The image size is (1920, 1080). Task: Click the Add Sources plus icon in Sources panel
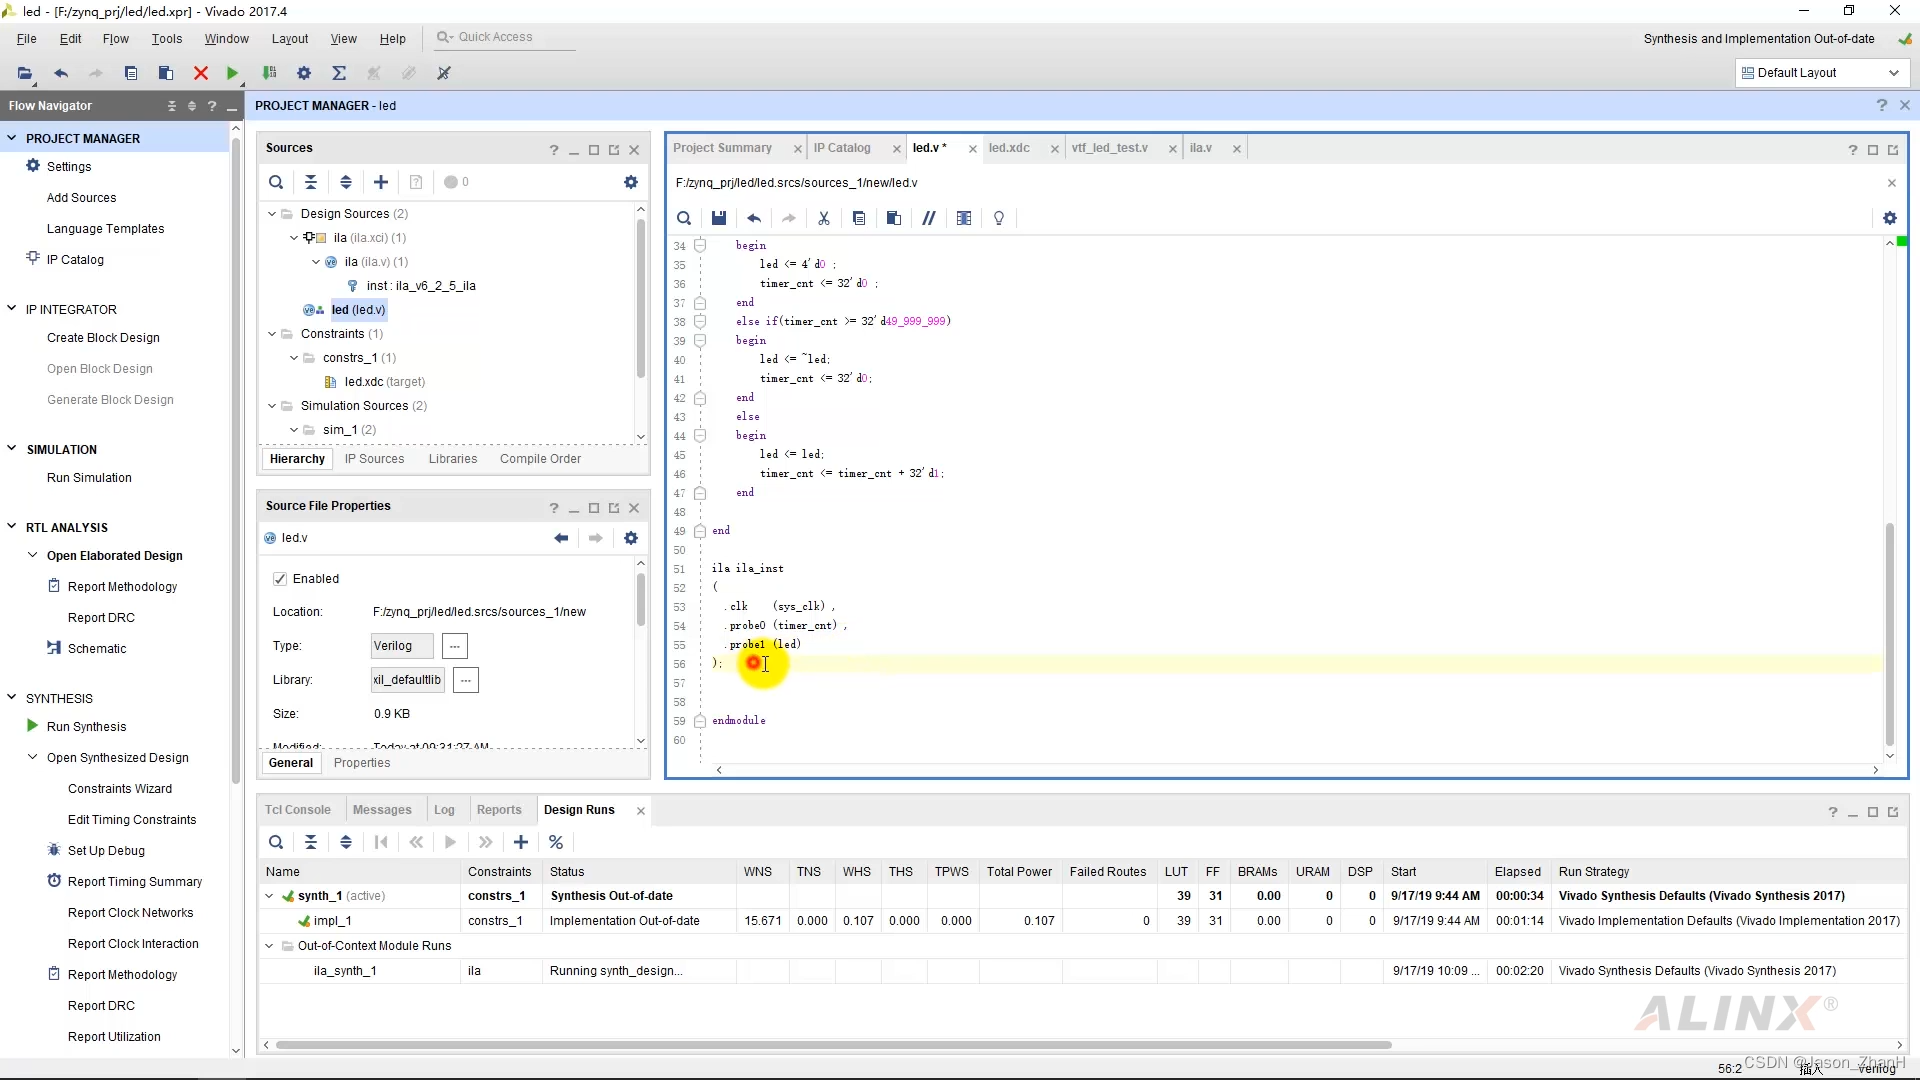click(x=380, y=182)
